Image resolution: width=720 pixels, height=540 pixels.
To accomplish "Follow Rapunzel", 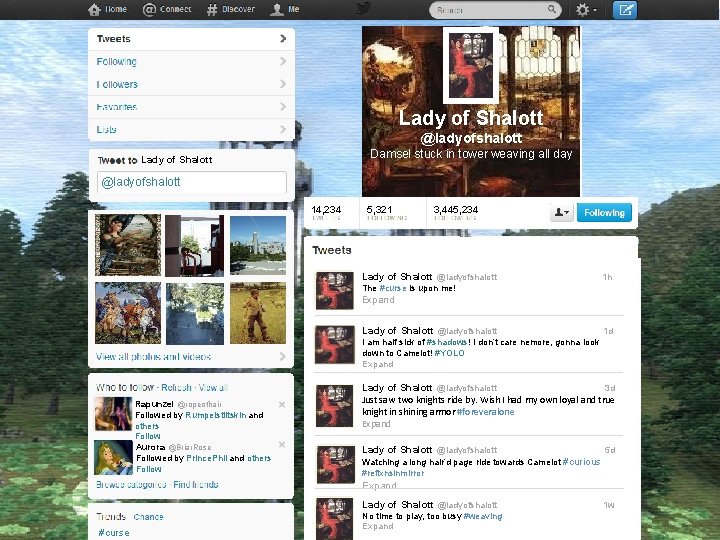I will click(148, 436).
